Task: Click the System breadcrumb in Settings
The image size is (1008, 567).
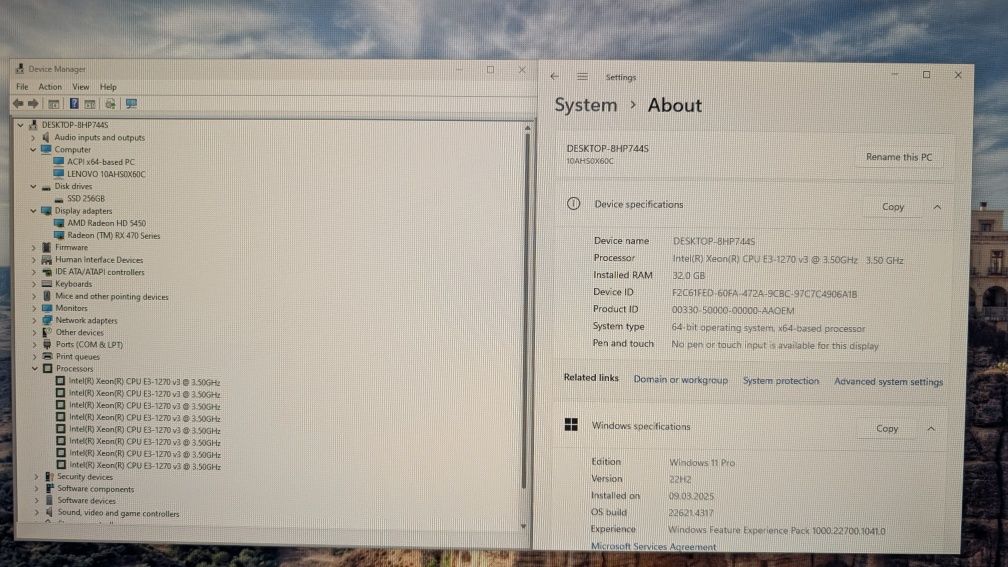Action: point(586,105)
